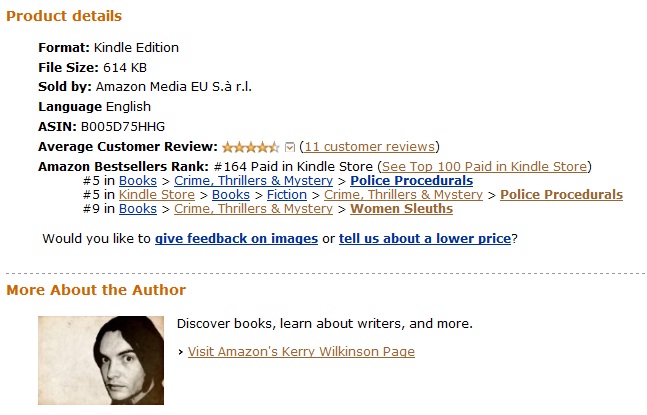Viewport: 647px width, 415px height.
Task: Open the 11 customer reviews link
Action: click(369, 147)
